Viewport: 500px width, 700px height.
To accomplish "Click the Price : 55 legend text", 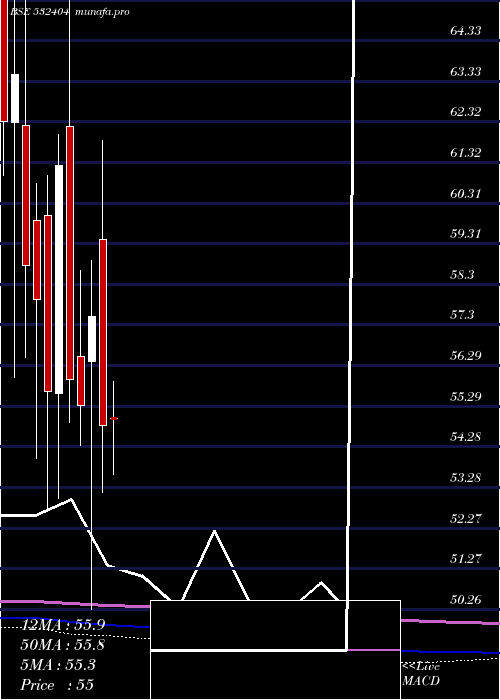I will pyautogui.click(x=57, y=685).
